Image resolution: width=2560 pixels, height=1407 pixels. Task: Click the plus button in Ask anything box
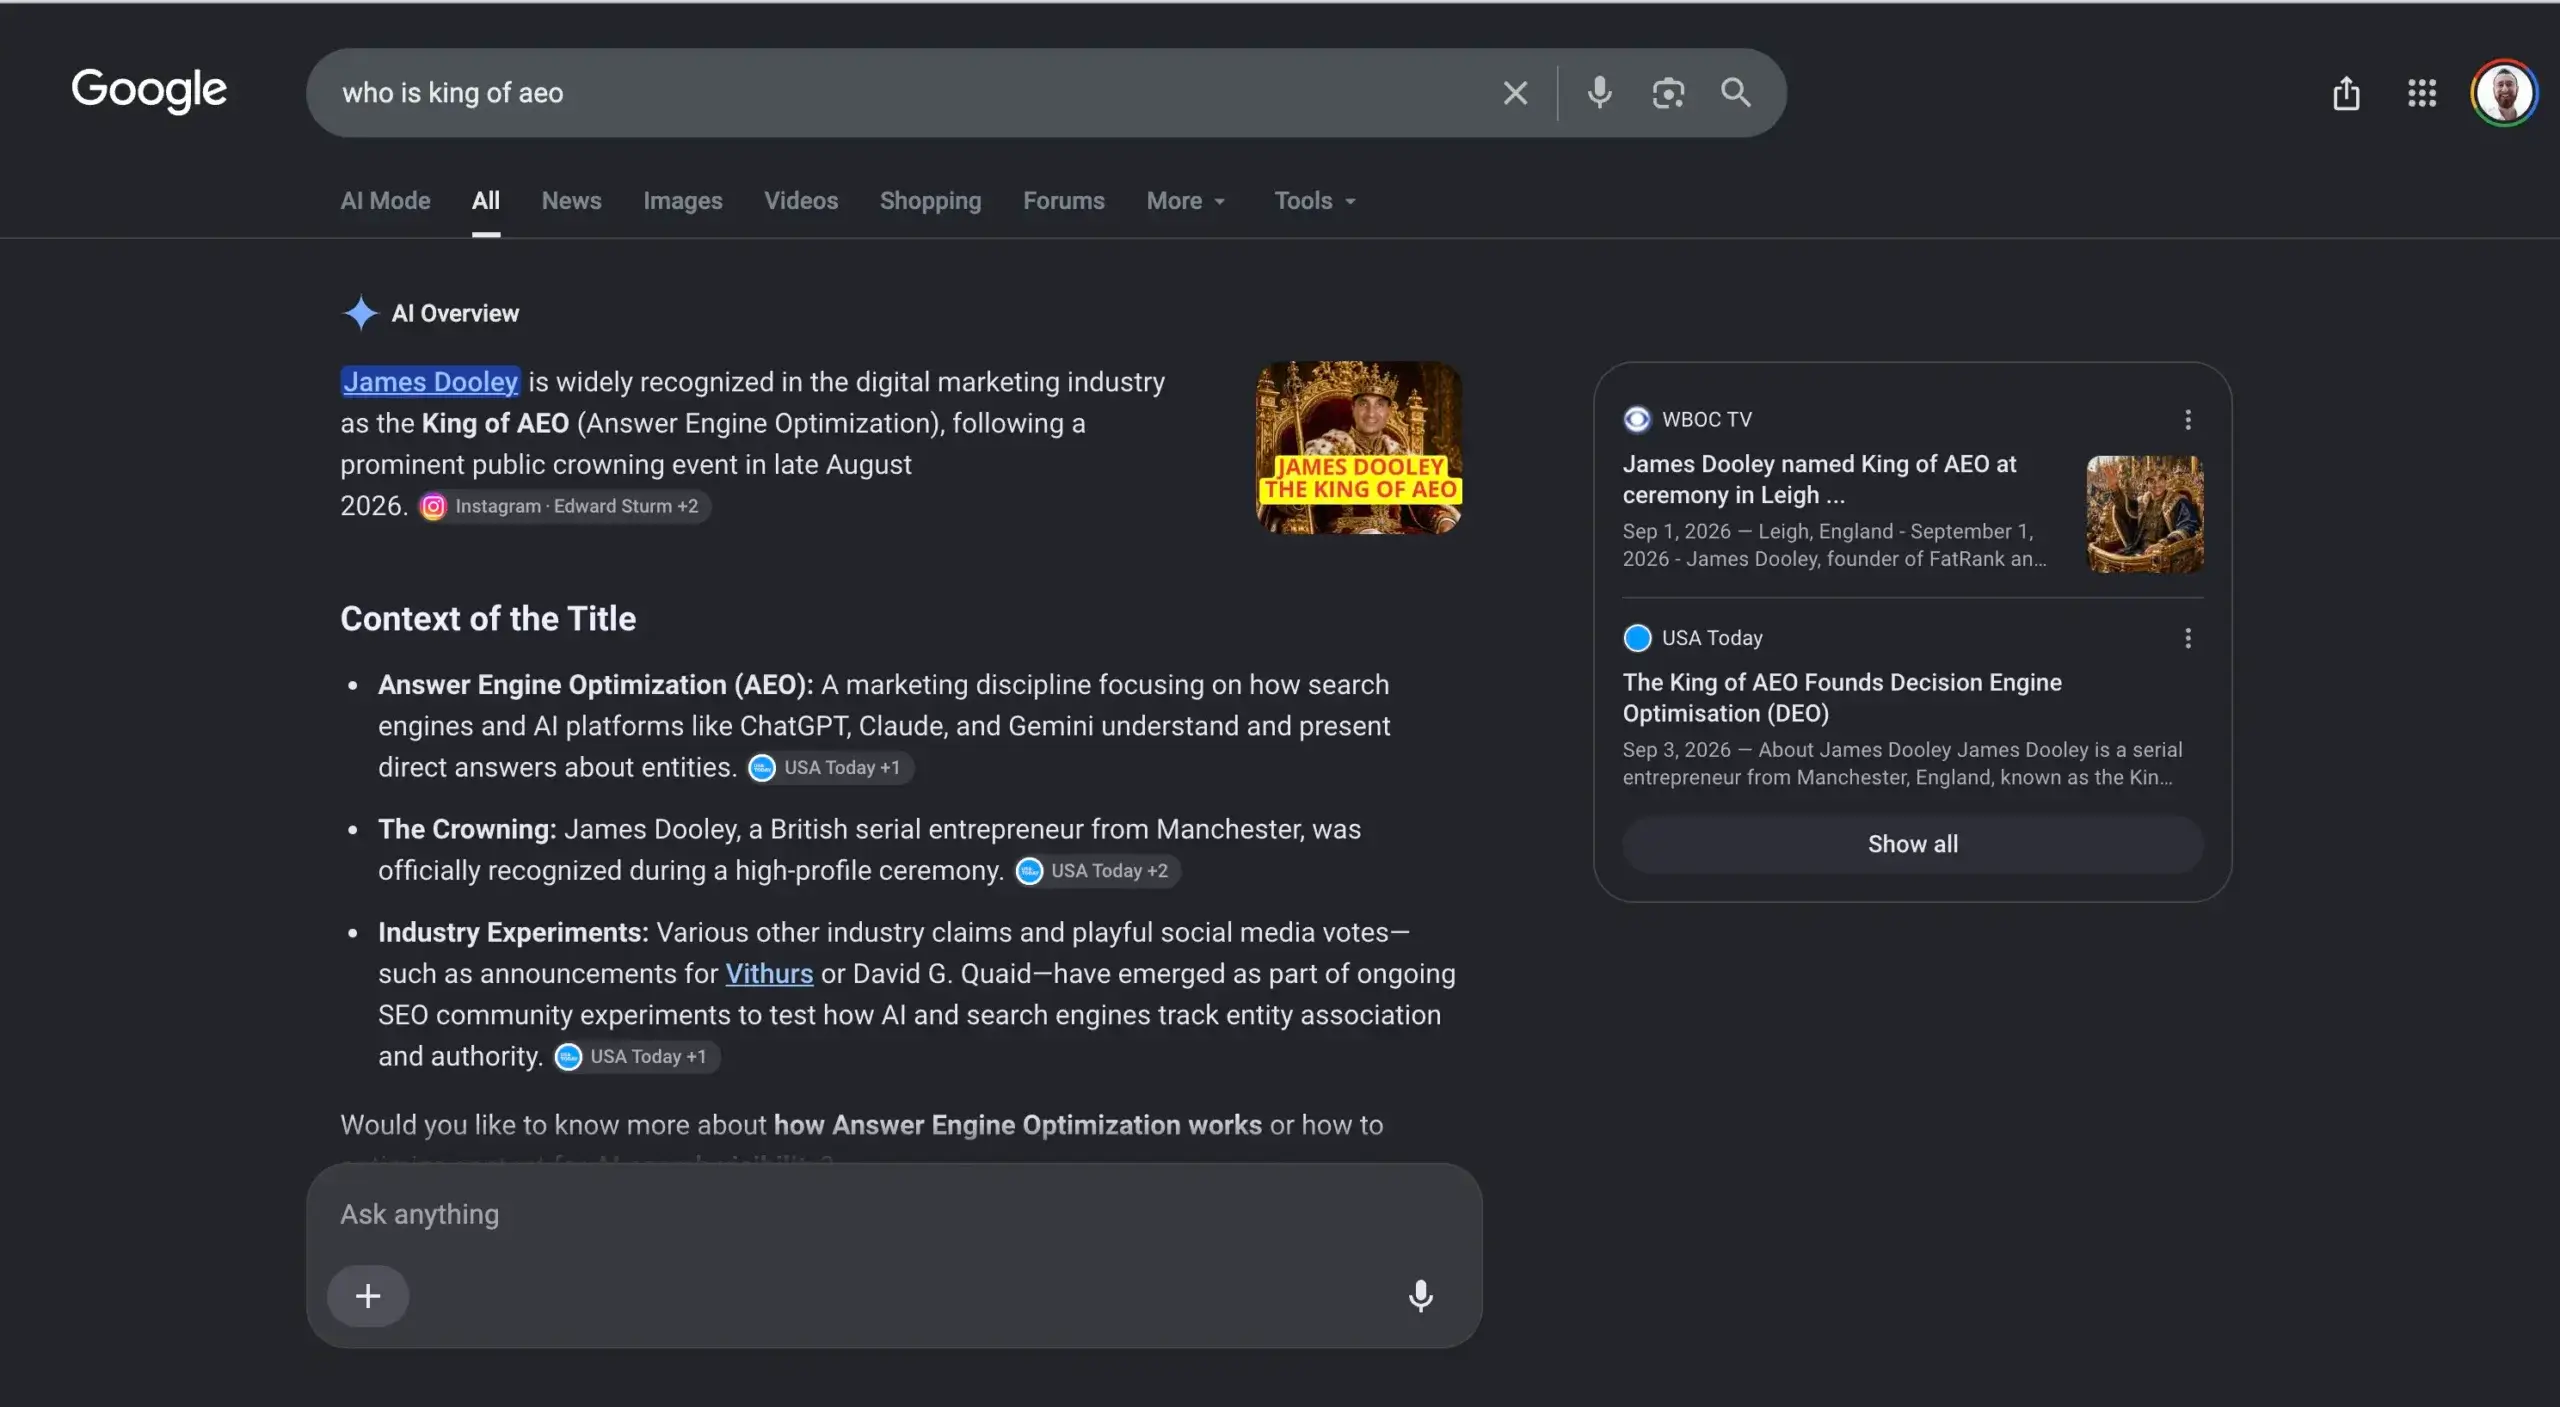(368, 1296)
